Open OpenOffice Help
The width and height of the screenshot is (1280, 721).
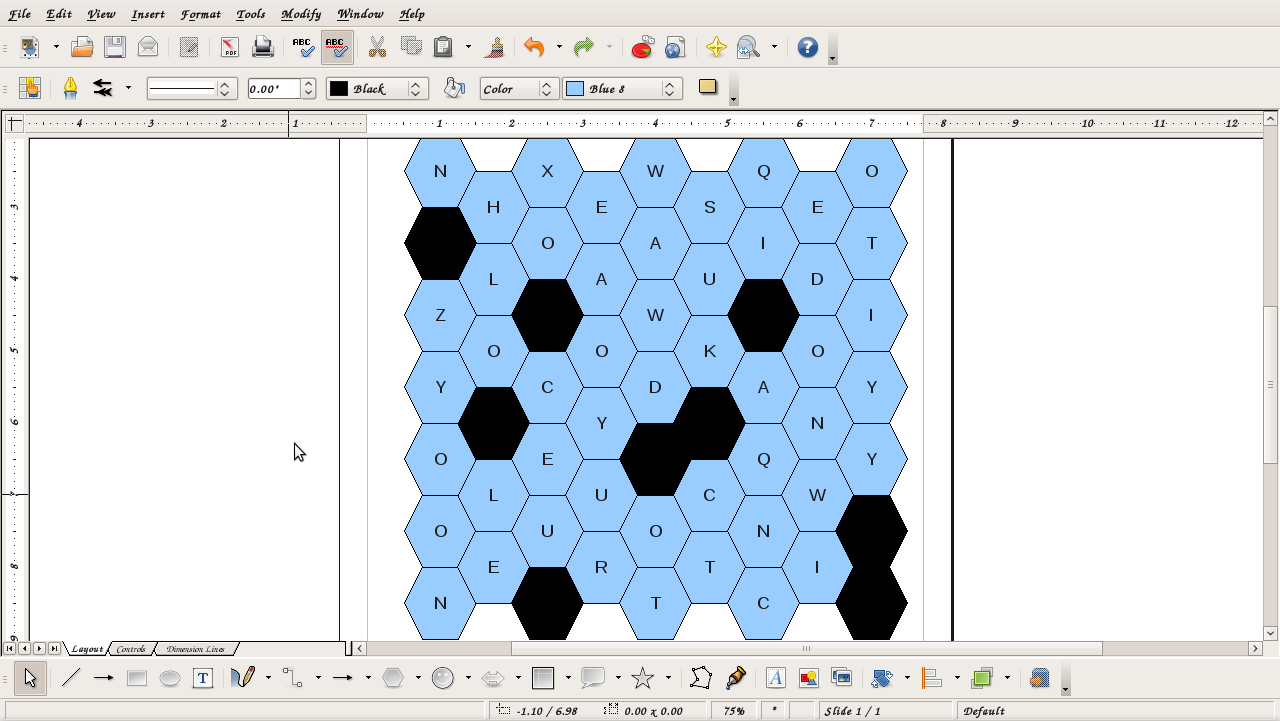point(808,47)
